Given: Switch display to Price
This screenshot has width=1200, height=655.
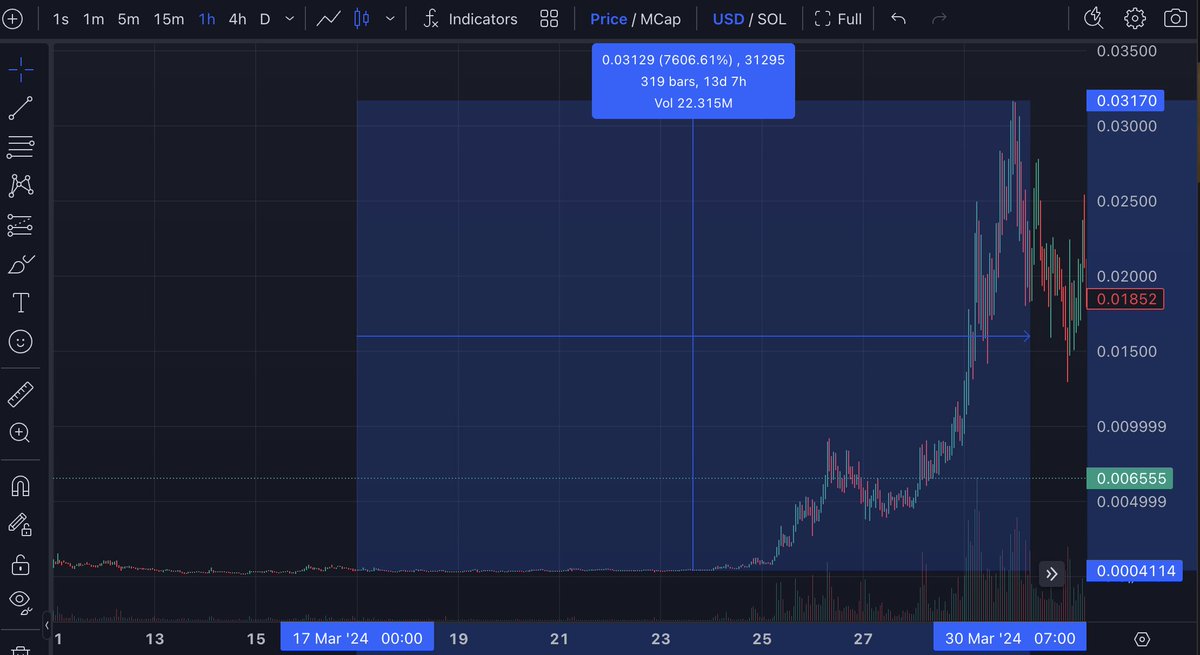Looking at the screenshot, I should (x=608, y=19).
